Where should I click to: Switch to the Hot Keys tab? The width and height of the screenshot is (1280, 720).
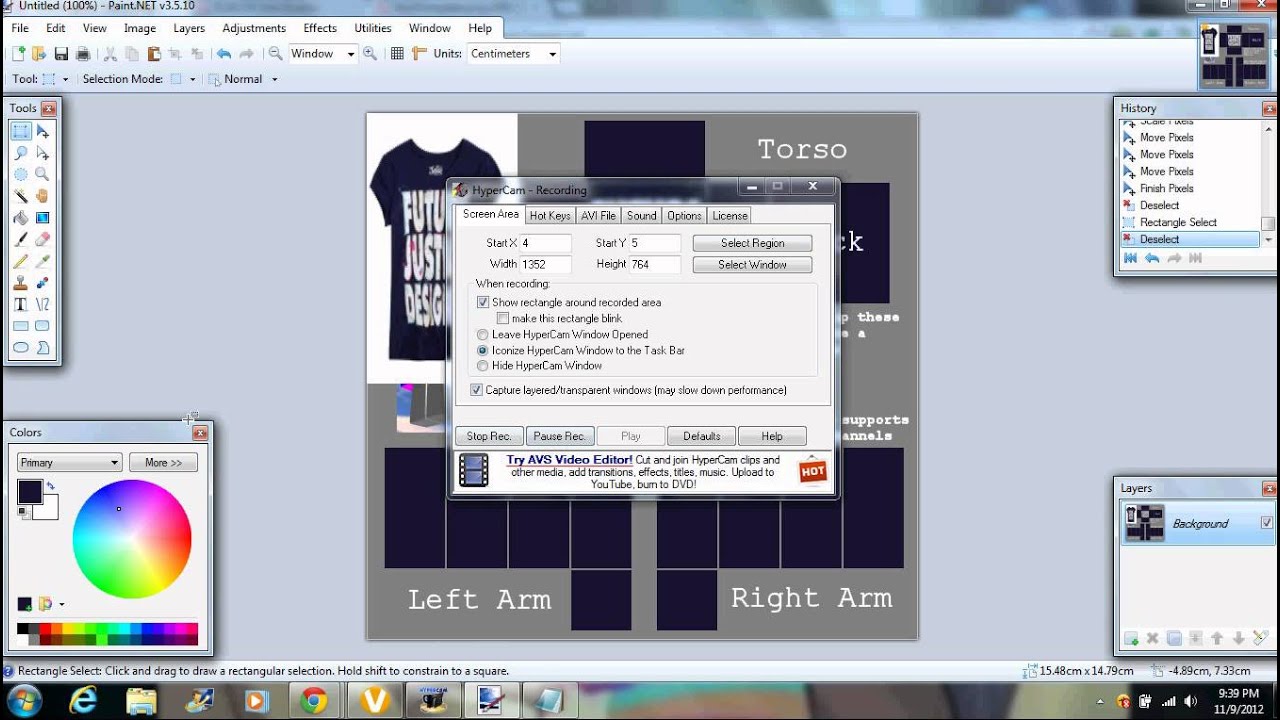click(550, 215)
